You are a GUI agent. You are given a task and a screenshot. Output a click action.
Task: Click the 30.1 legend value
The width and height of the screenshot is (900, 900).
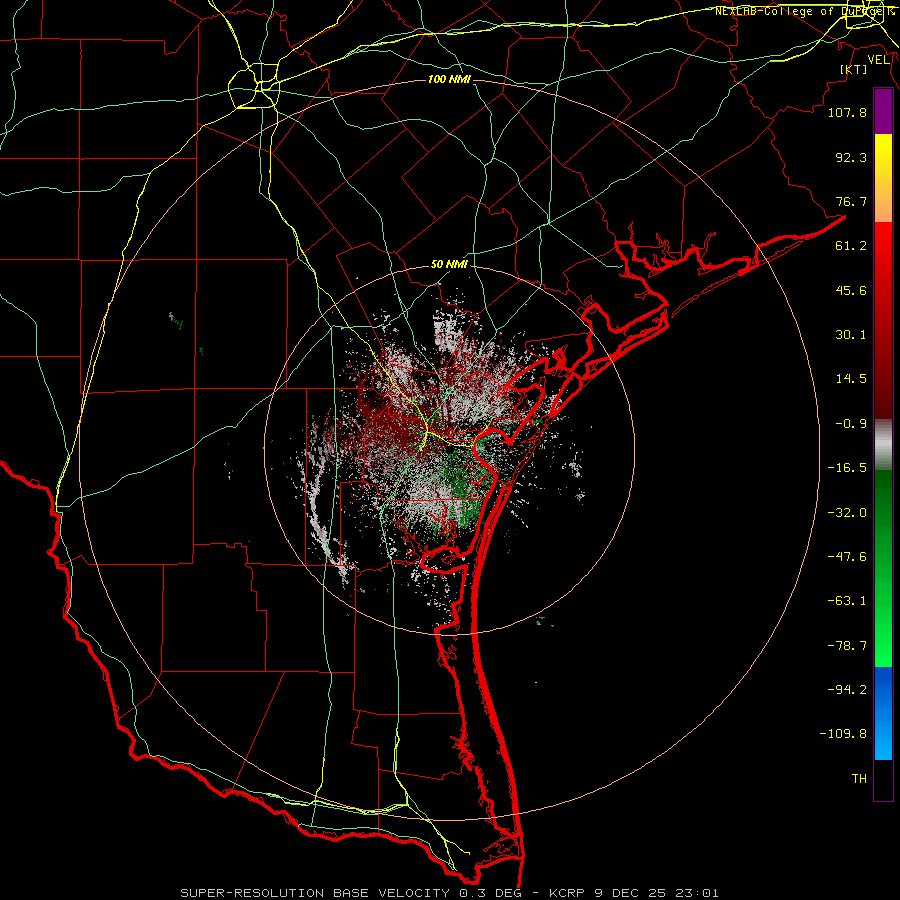pyautogui.click(x=851, y=335)
